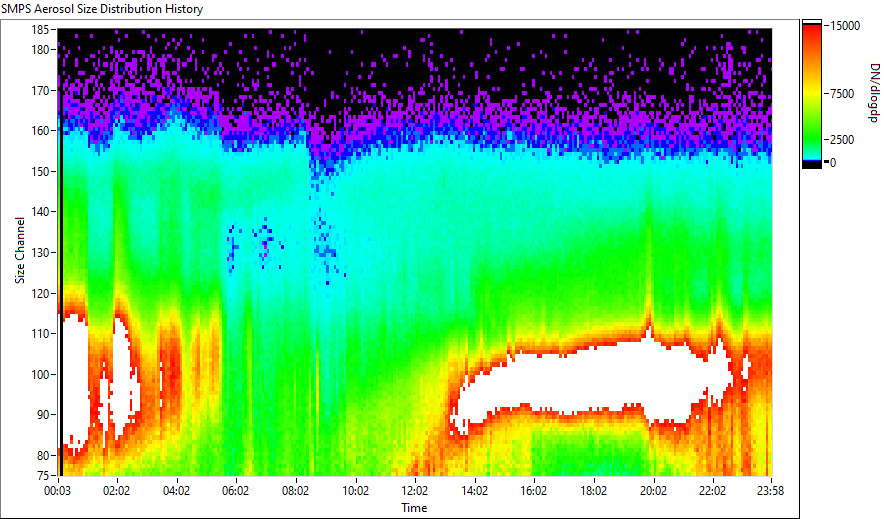Click the 80 size channel tick label

click(x=43, y=455)
